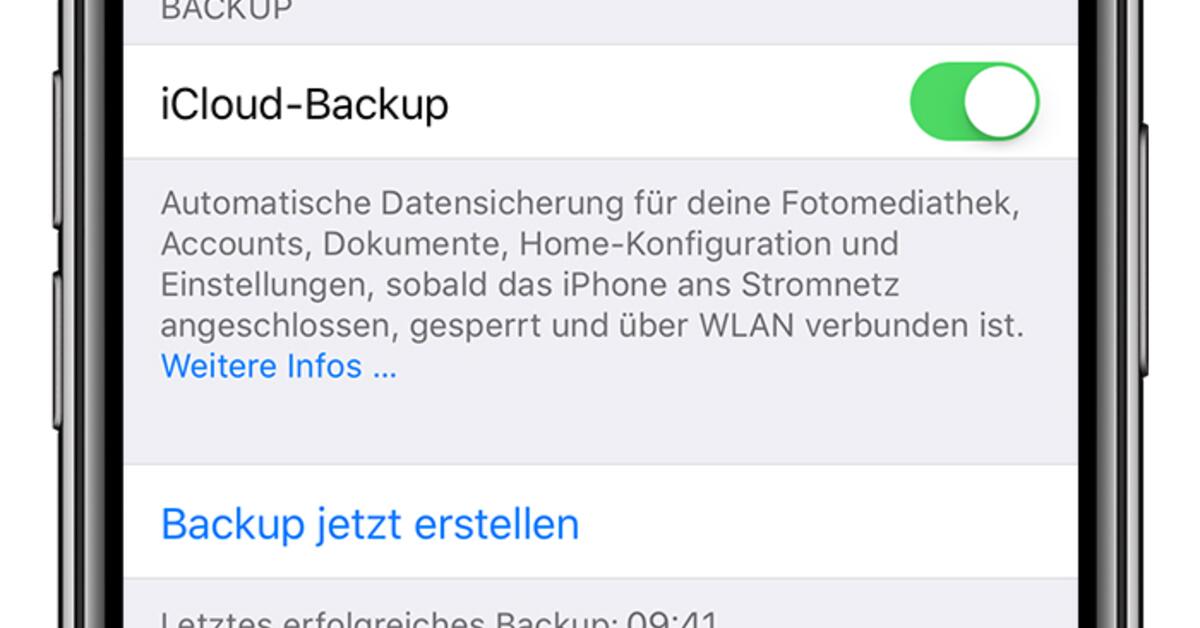
Task: Toggle the iCloud-Backup switch off
Action: click(x=974, y=102)
